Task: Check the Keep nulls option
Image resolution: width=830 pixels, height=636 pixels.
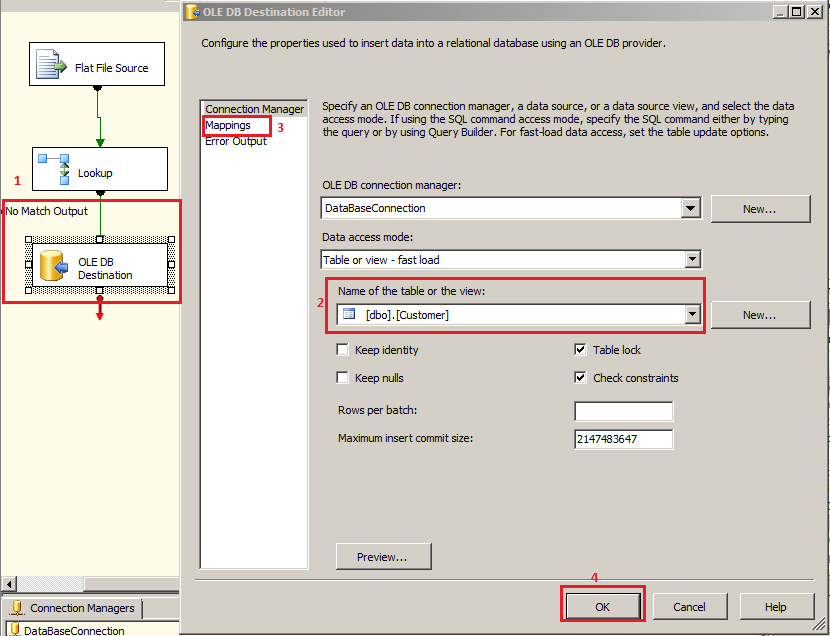Action: pos(340,378)
